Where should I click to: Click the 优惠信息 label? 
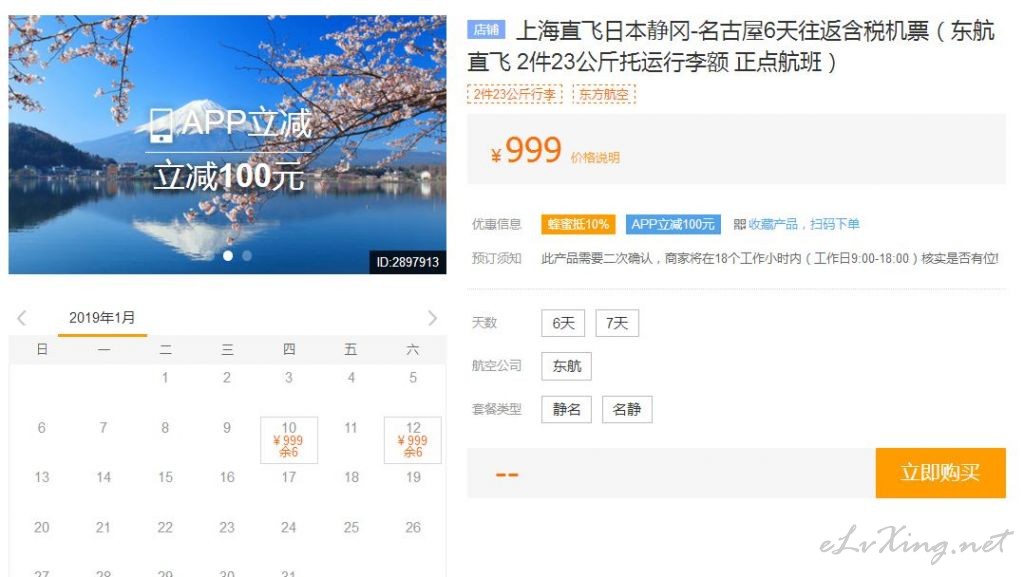click(x=496, y=225)
